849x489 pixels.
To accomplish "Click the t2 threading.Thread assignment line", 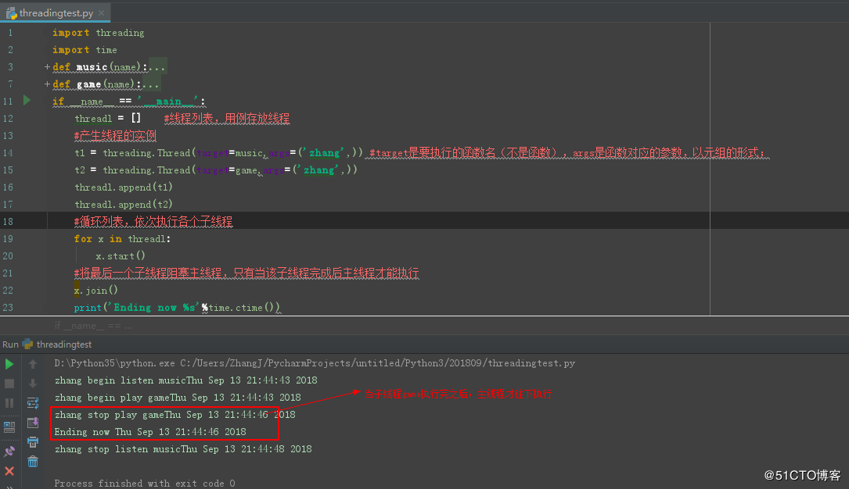I will tap(215, 170).
